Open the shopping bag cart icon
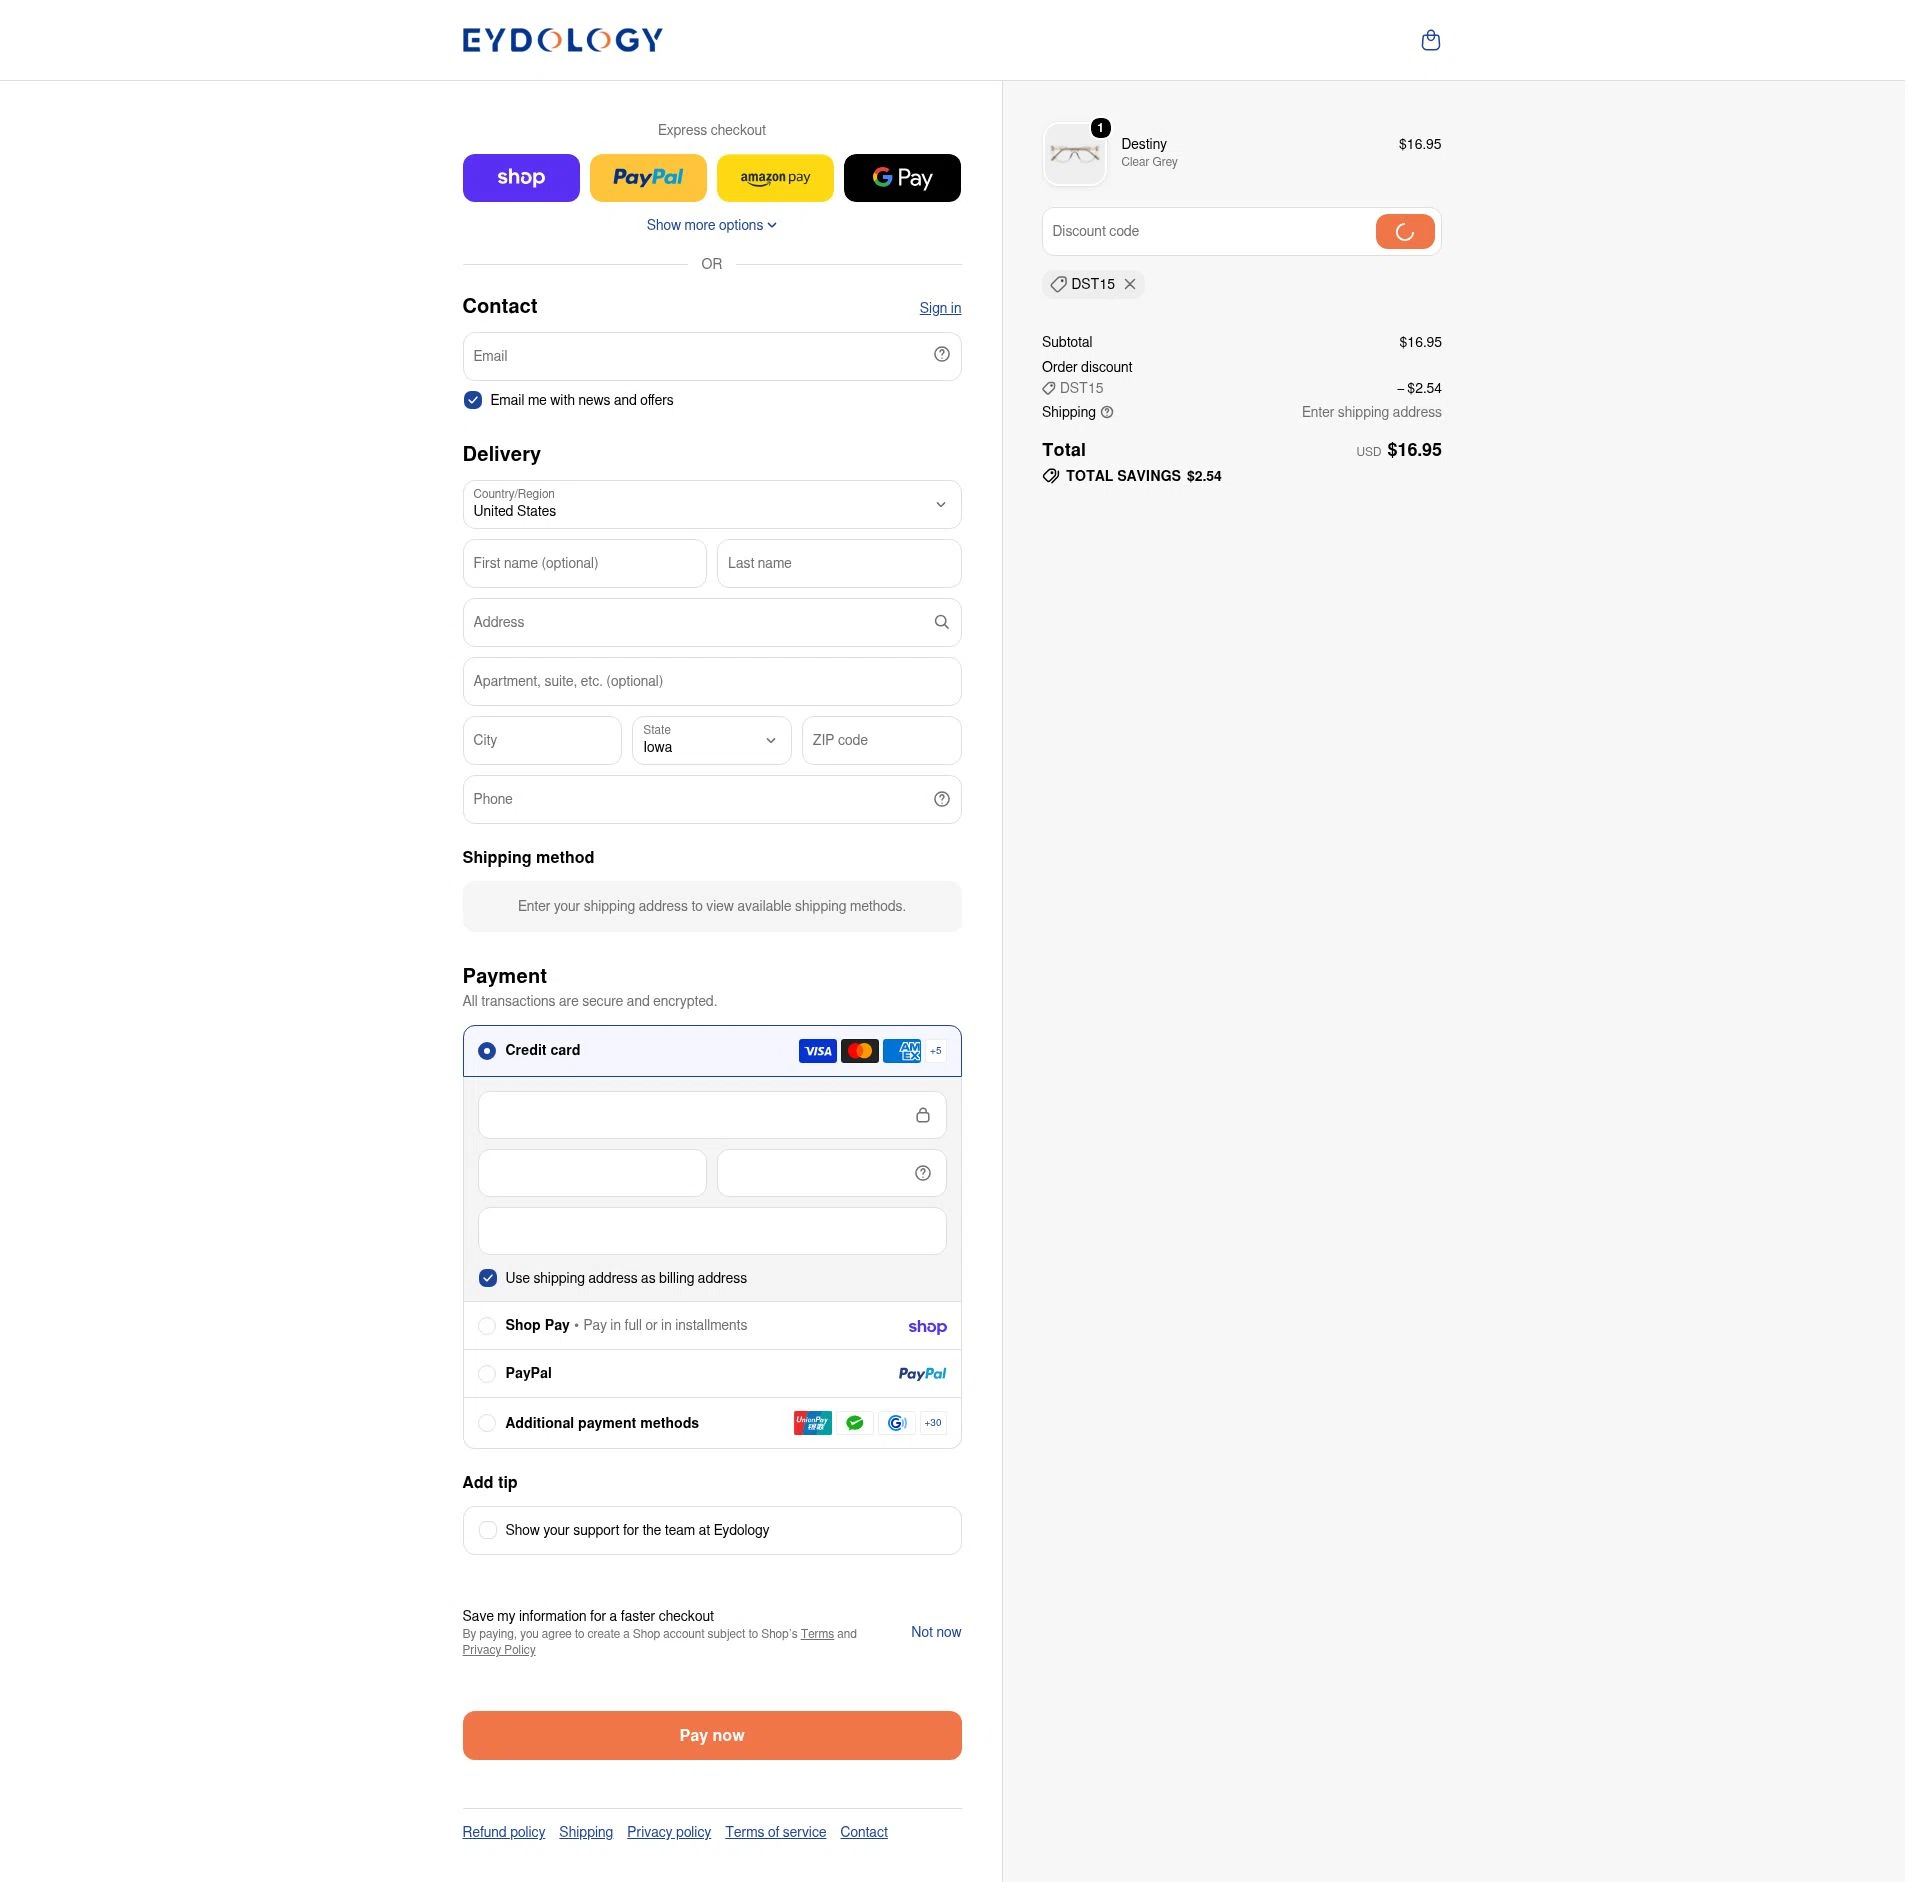The image size is (1920, 1882). click(1430, 40)
